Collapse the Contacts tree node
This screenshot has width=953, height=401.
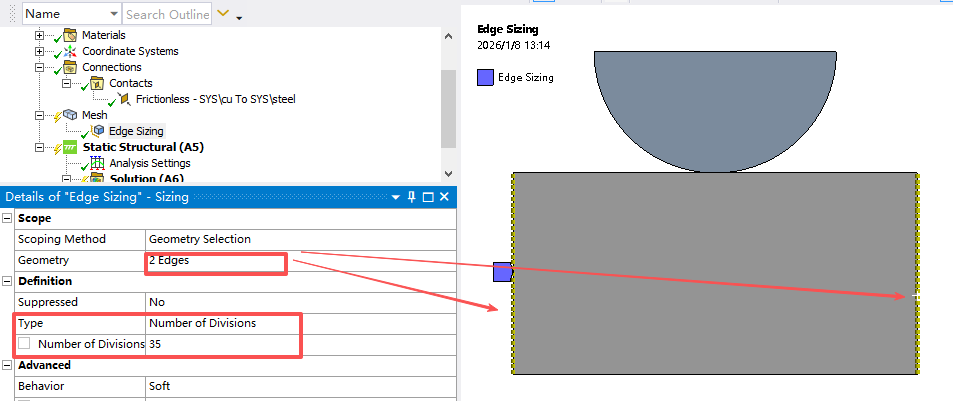(67, 83)
